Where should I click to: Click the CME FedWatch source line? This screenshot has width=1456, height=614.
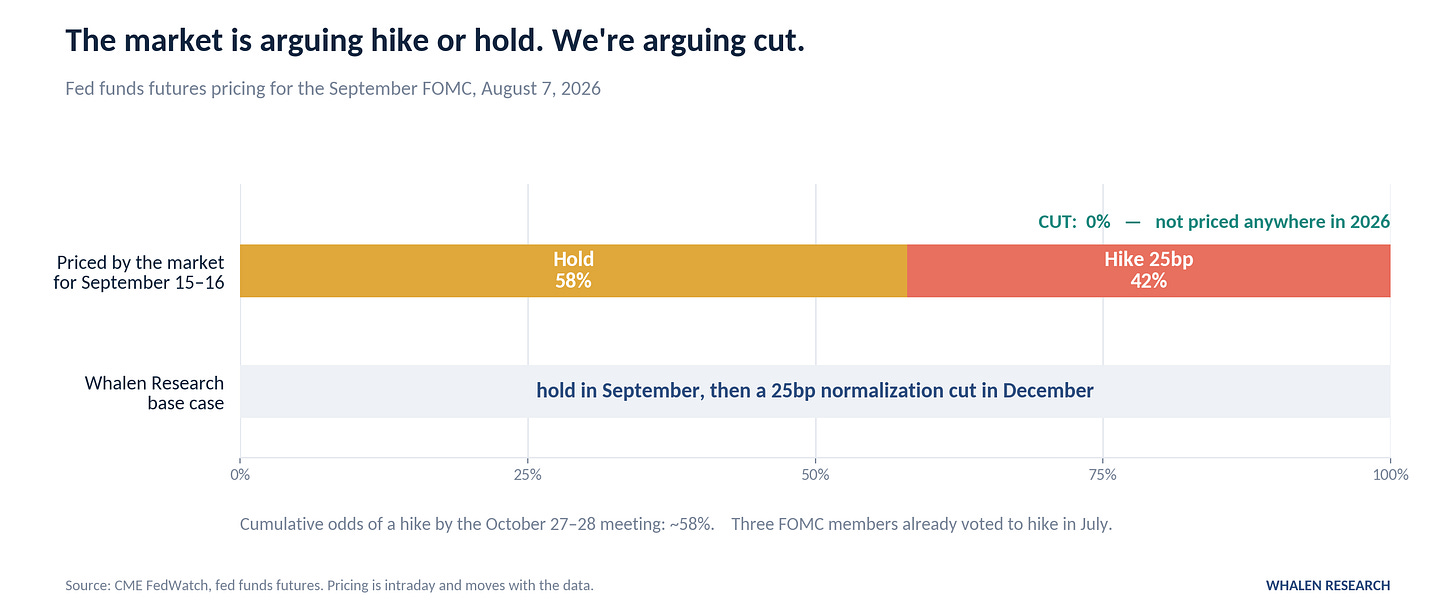click(329, 585)
